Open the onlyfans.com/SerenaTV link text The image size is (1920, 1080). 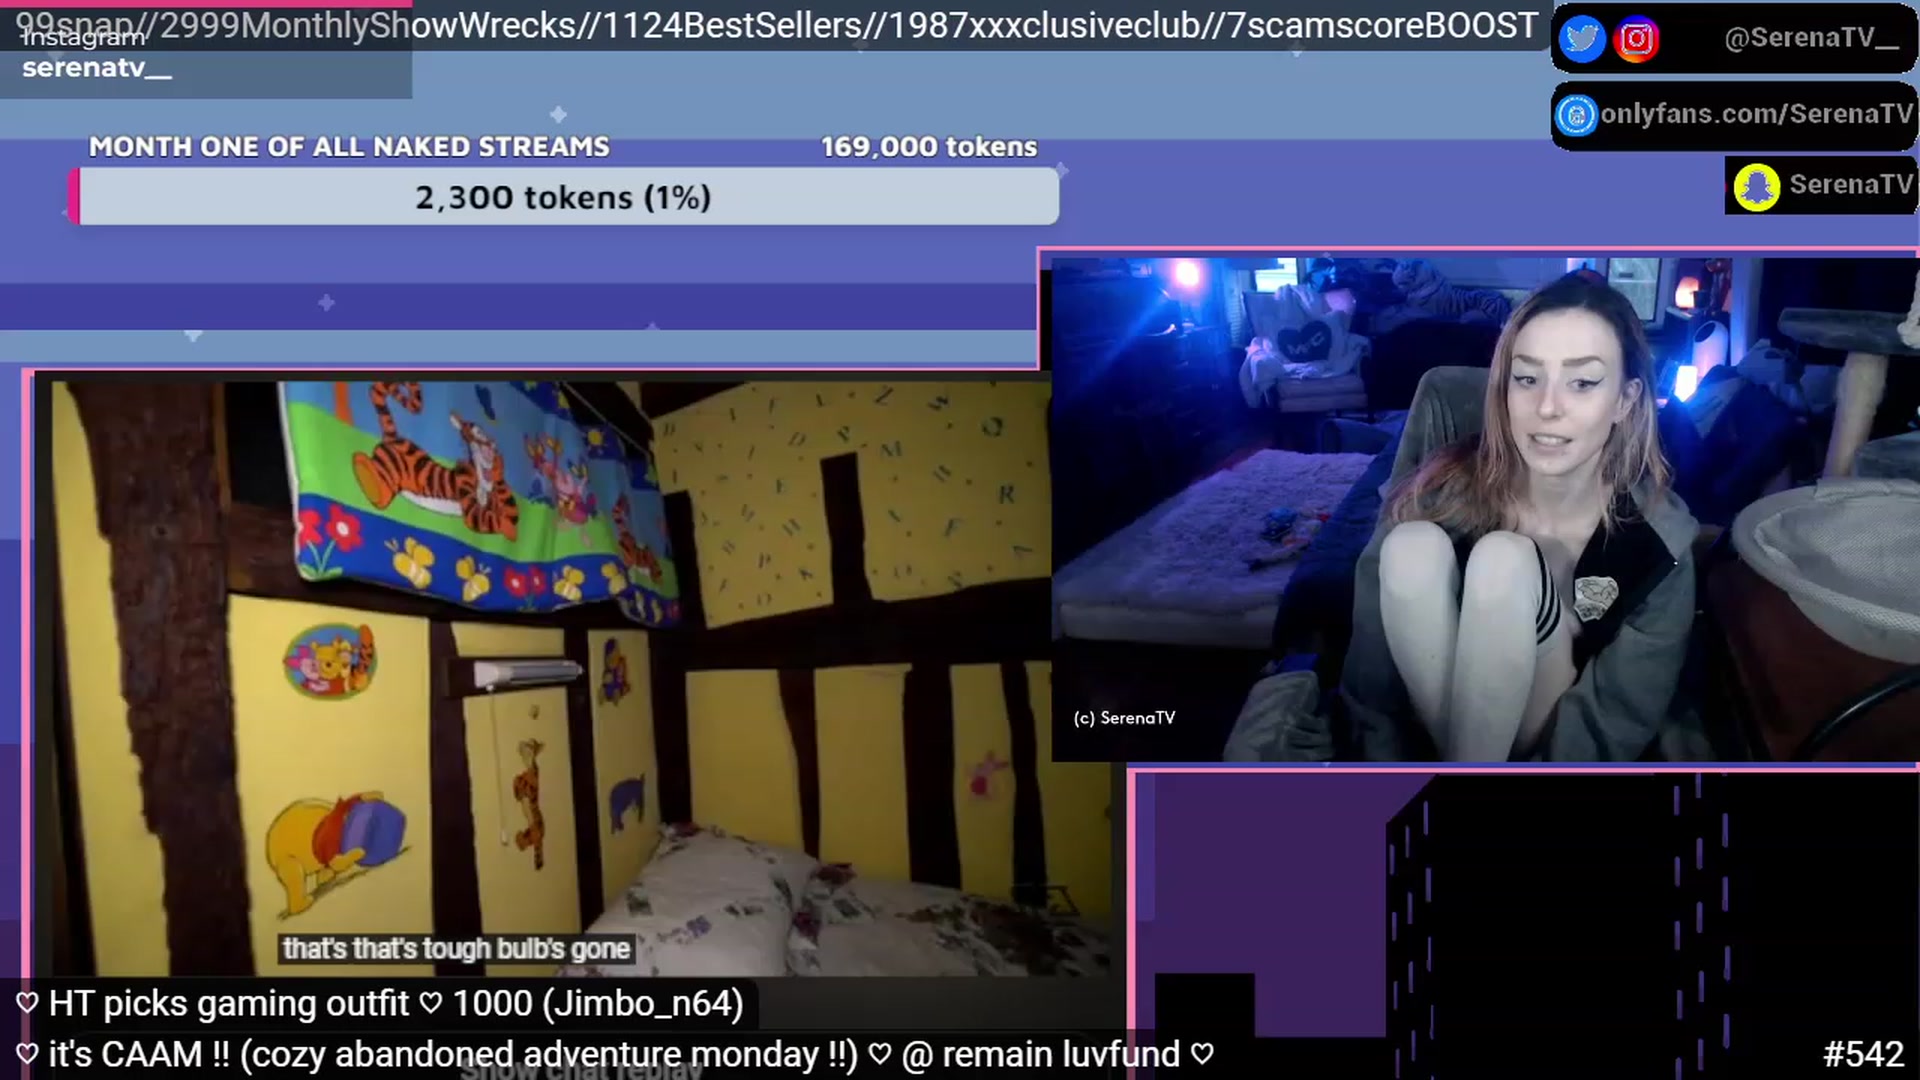(1756, 114)
